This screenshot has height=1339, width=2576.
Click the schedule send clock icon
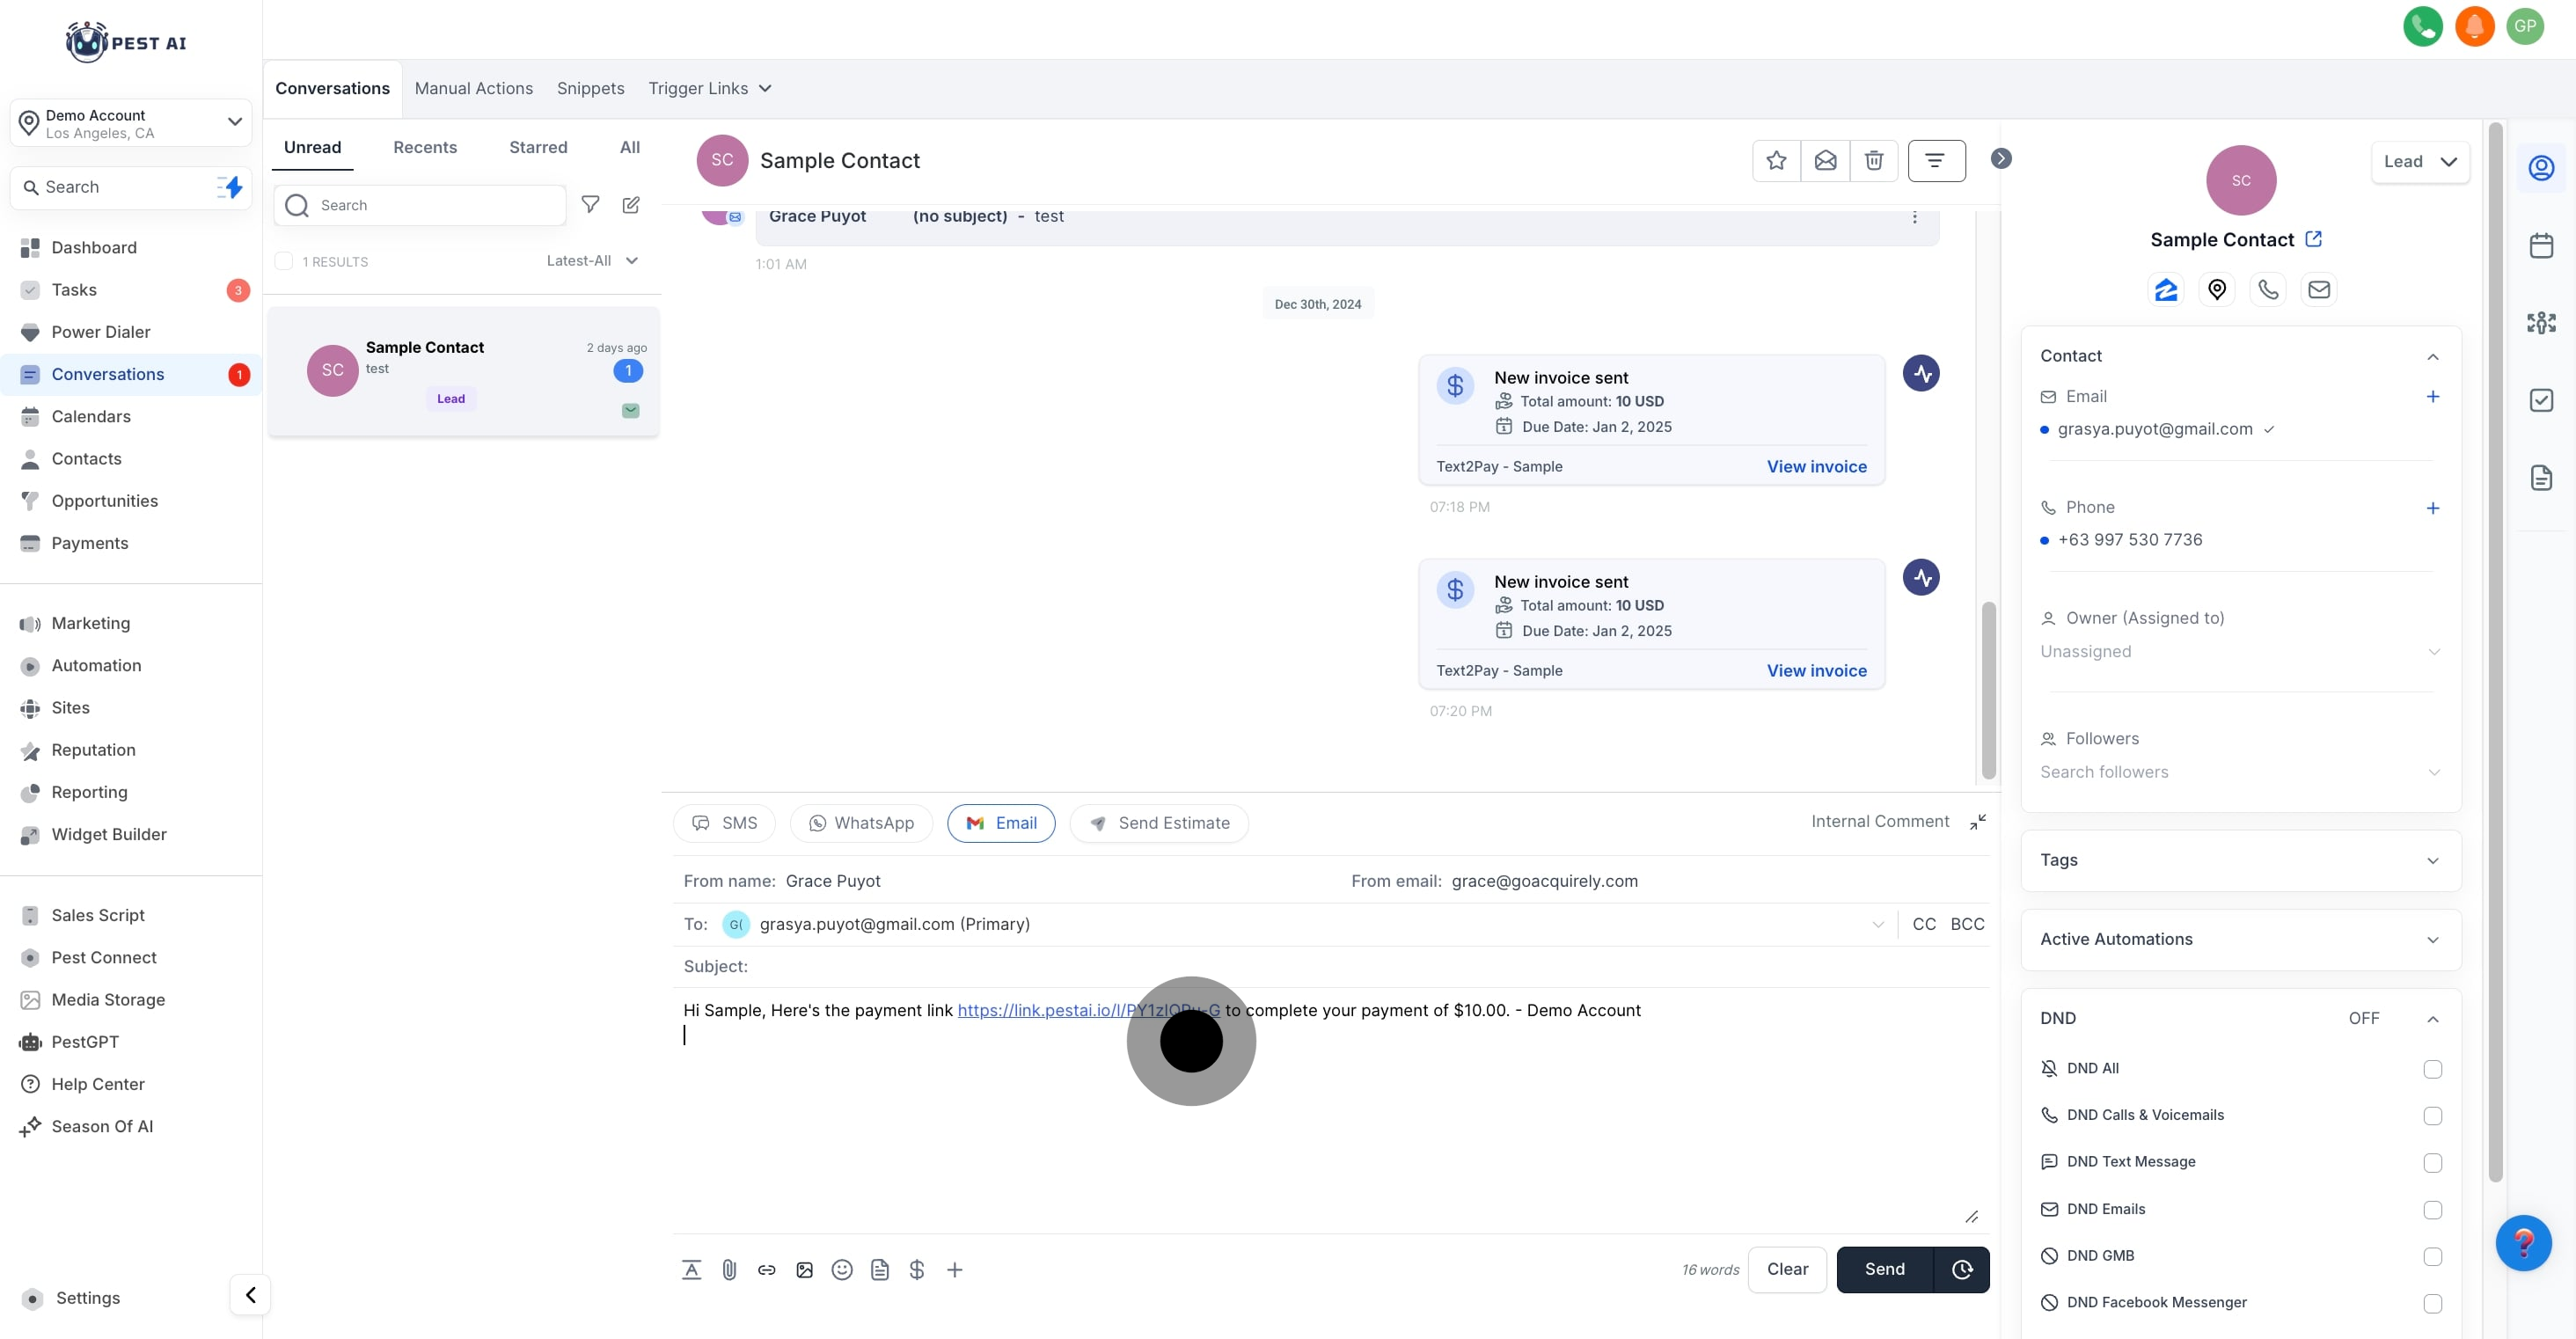[x=1962, y=1270]
